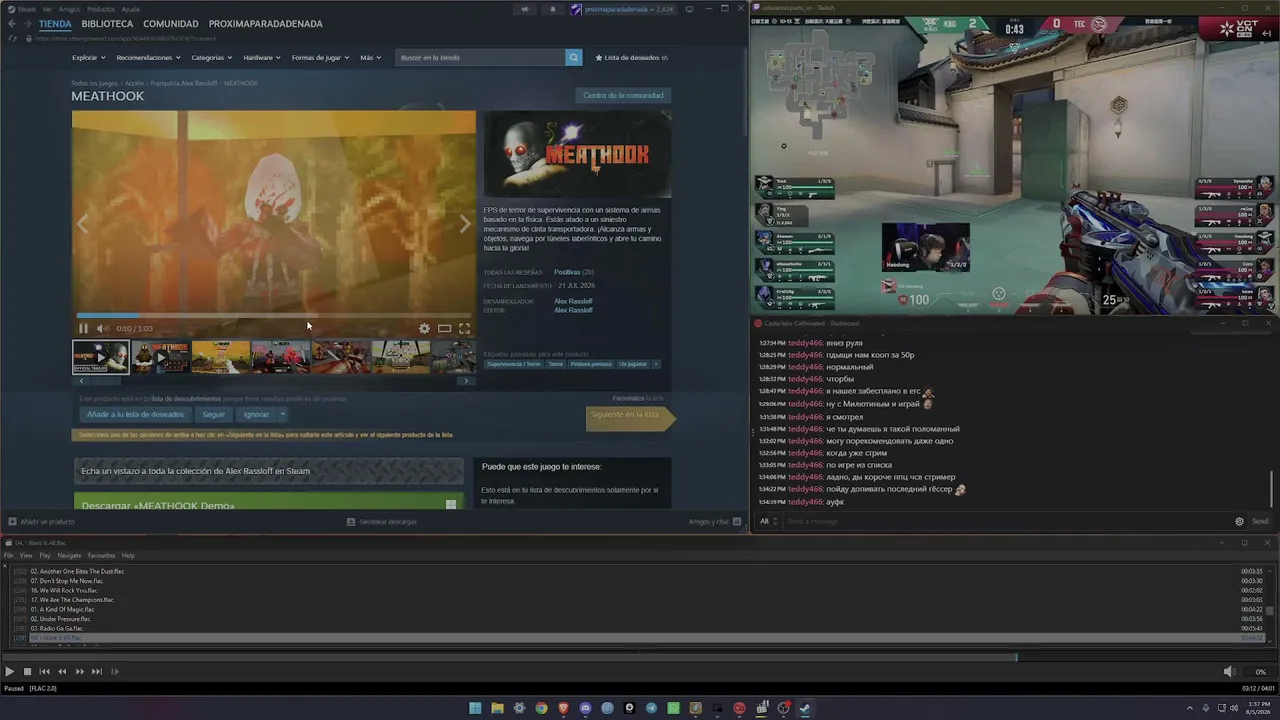Open Steam announcements megaphone icon
The height and width of the screenshot is (720, 1280).
[524, 9]
